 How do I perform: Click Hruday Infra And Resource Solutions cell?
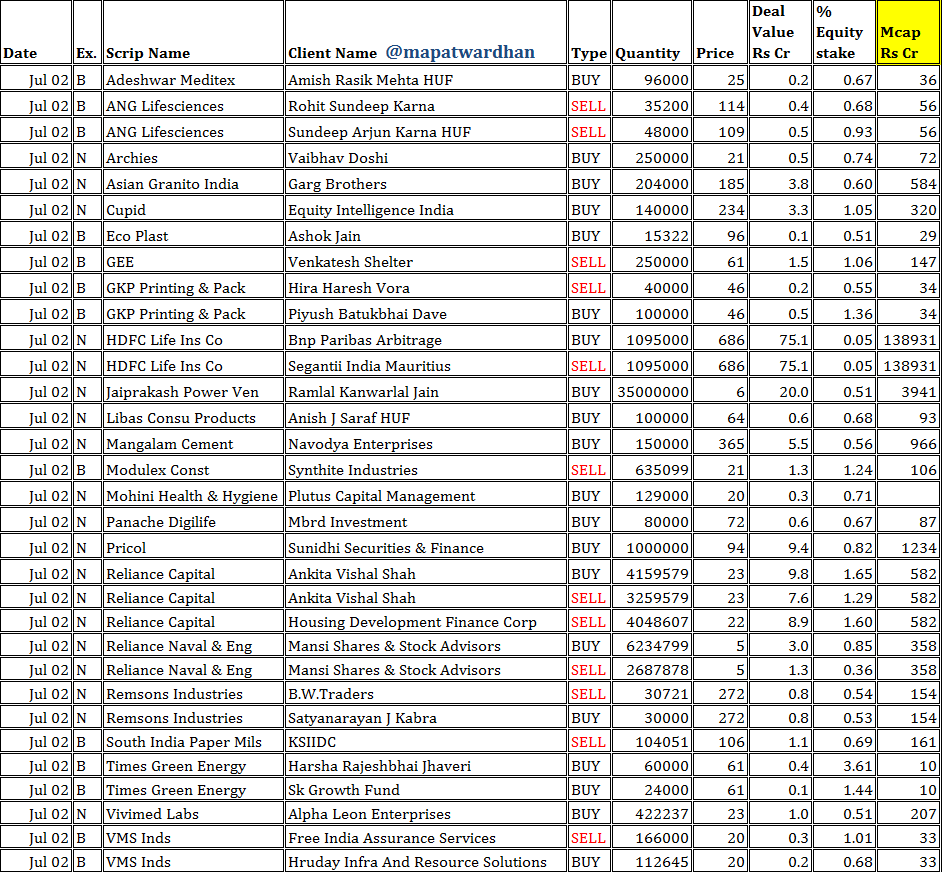[426, 862]
